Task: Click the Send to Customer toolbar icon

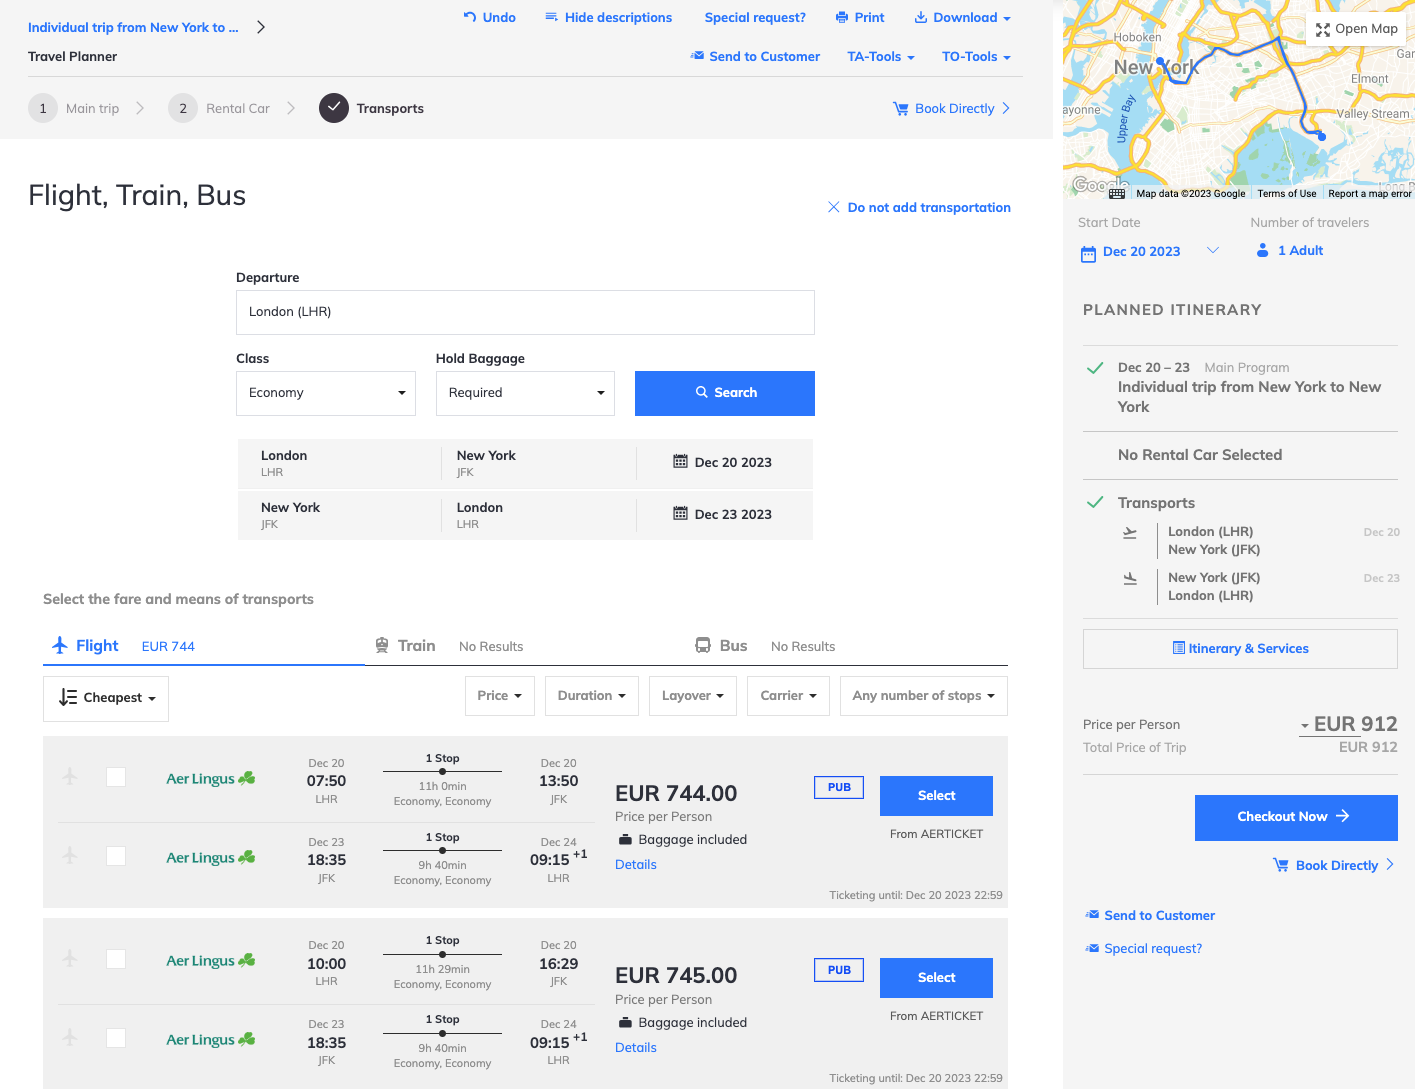Action: coord(697,56)
